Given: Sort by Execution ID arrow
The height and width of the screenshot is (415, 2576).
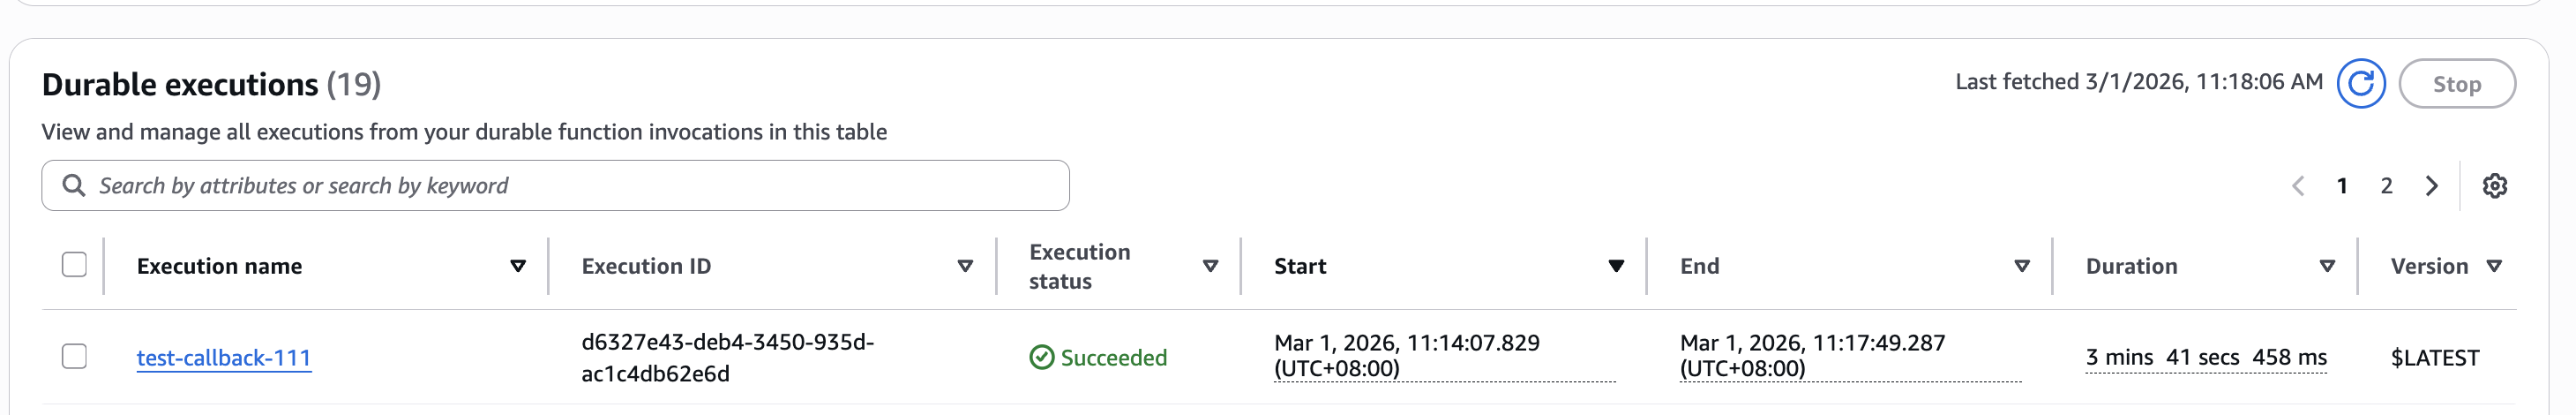Looking at the screenshot, I should click(964, 266).
